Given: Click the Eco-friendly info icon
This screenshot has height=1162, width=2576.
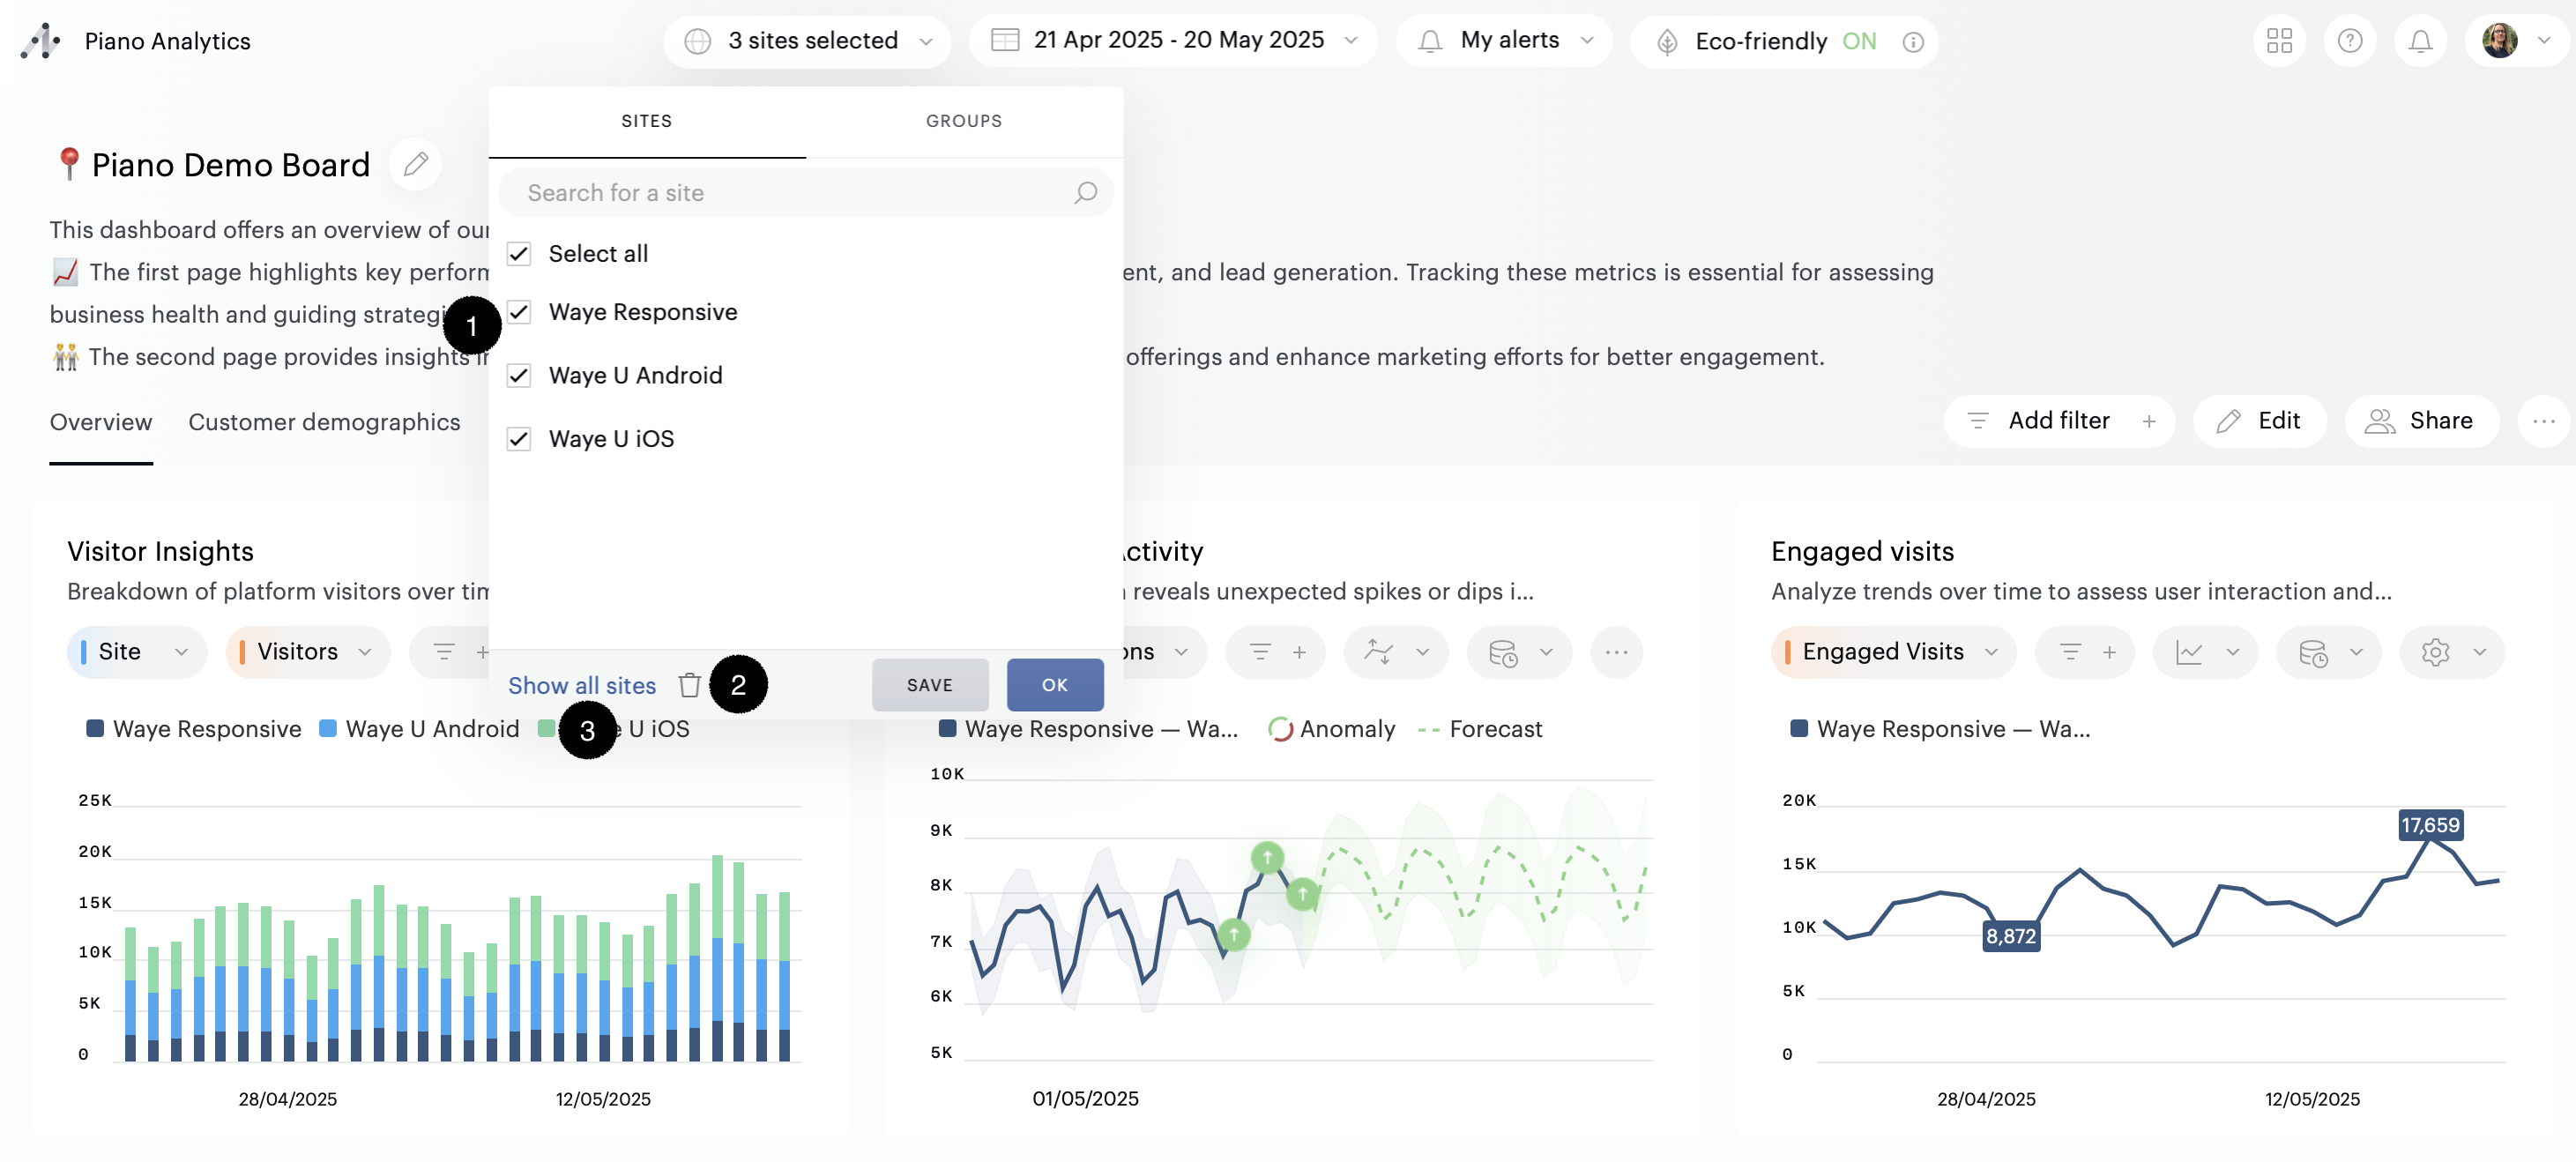Looking at the screenshot, I should [x=1912, y=42].
